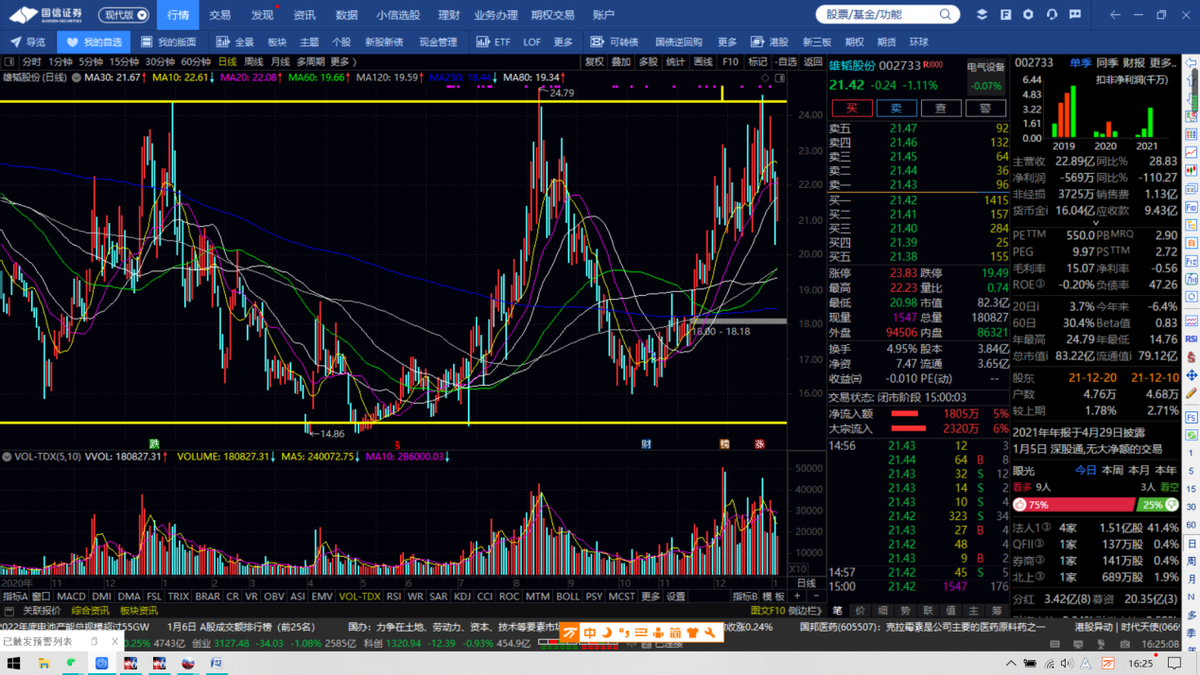This screenshot has height=675, width=1200.
Task: Click the moon icon in input method bar
Action: pos(607,633)
